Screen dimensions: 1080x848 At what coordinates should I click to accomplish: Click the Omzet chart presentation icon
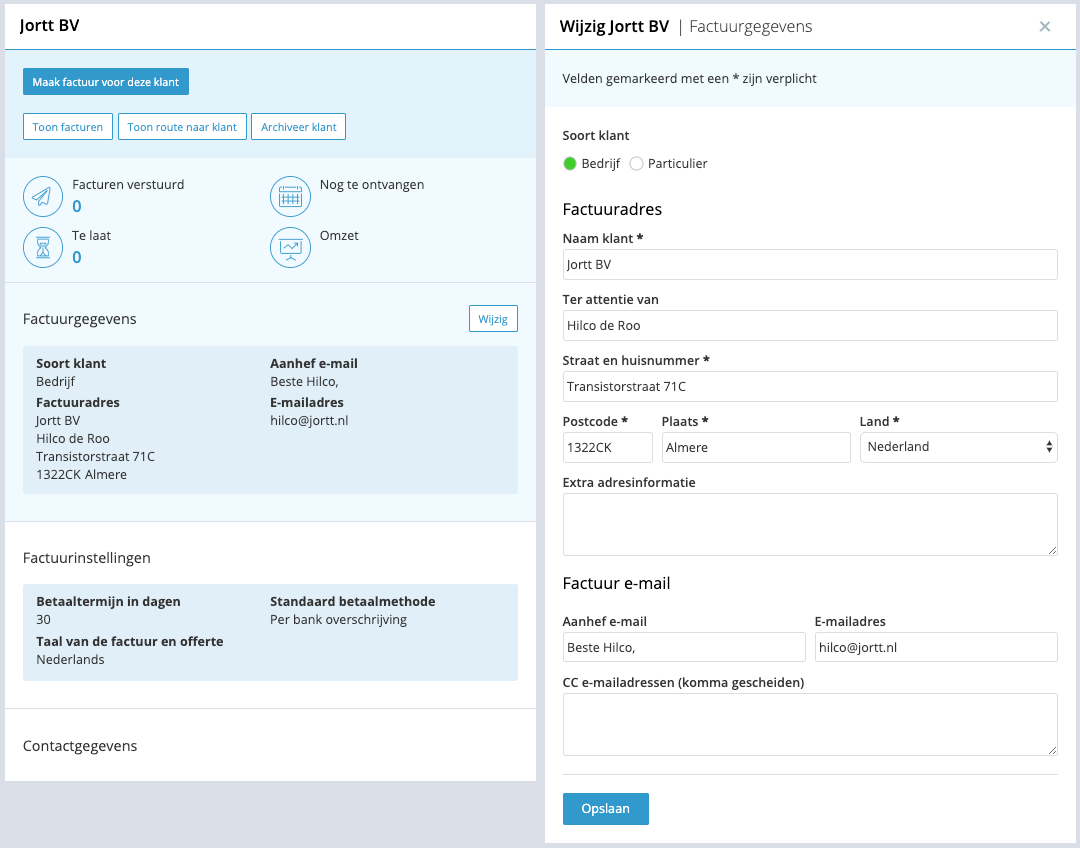(290, 247)
